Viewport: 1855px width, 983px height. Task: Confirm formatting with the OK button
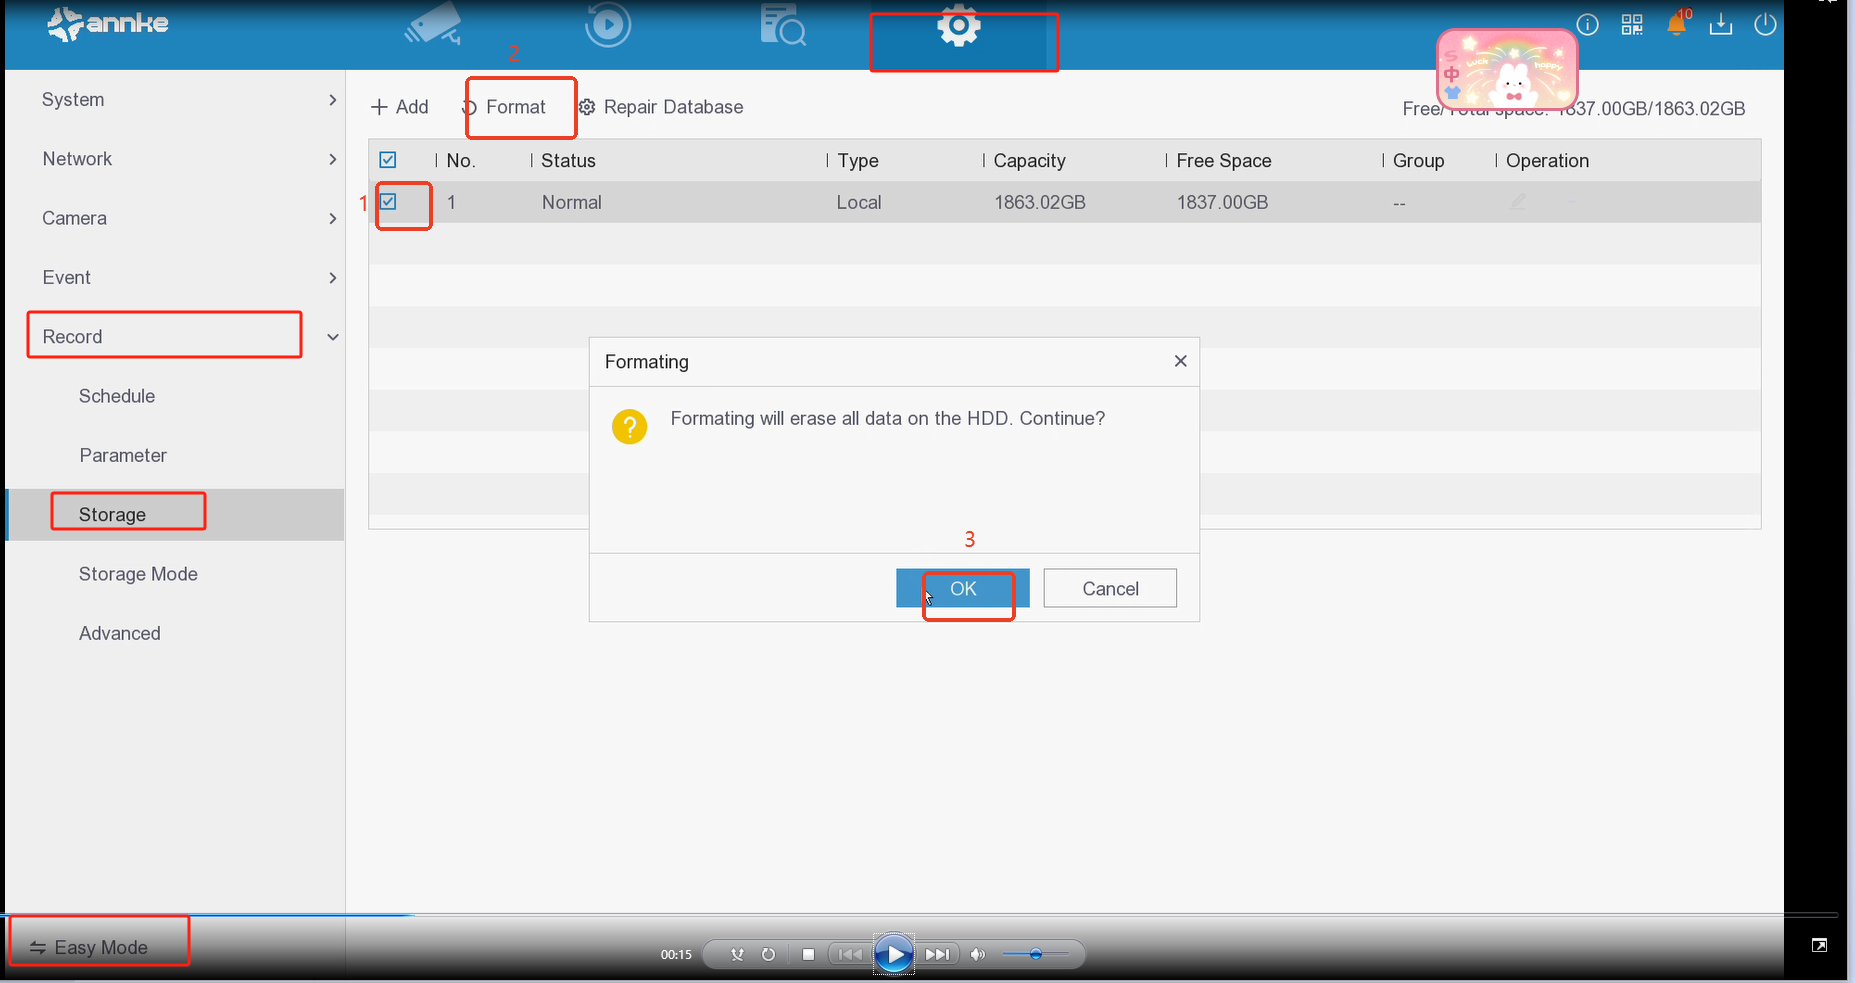[962, 589]
